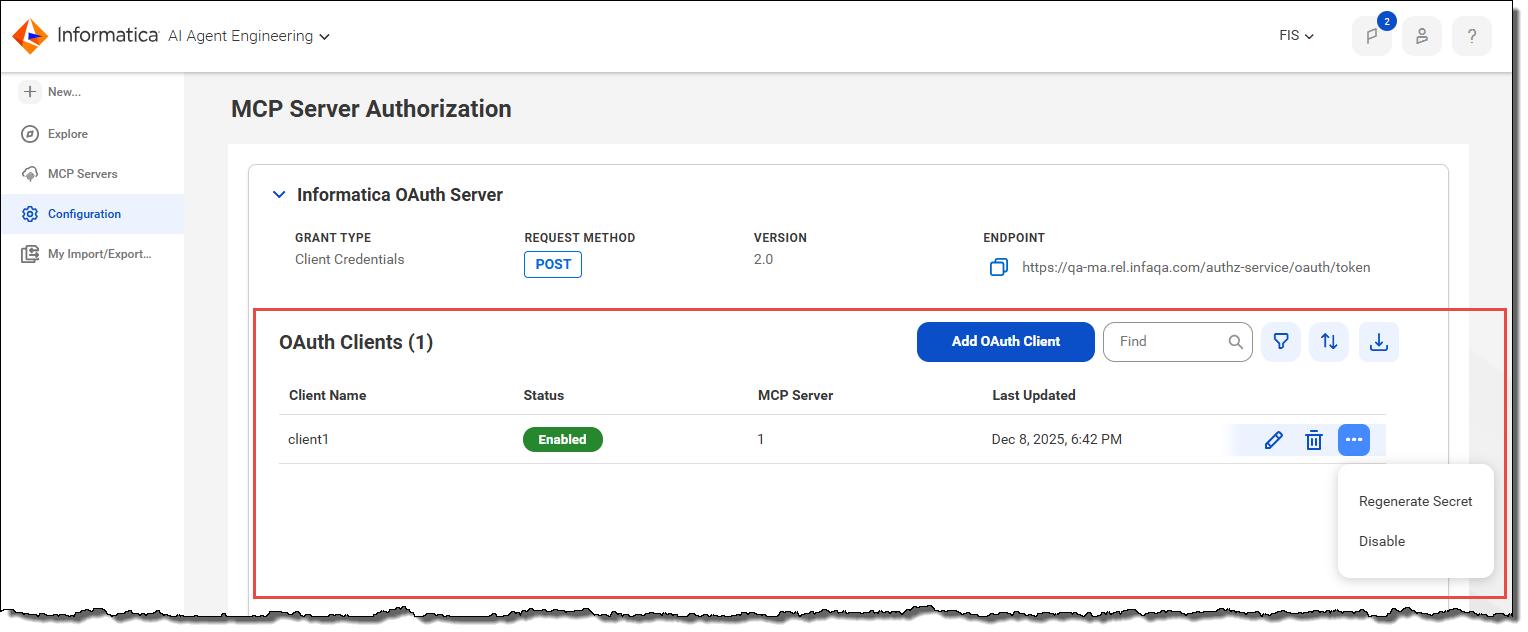Click the POST request method badge
The image size is (1528, 632).
point(553,265)
